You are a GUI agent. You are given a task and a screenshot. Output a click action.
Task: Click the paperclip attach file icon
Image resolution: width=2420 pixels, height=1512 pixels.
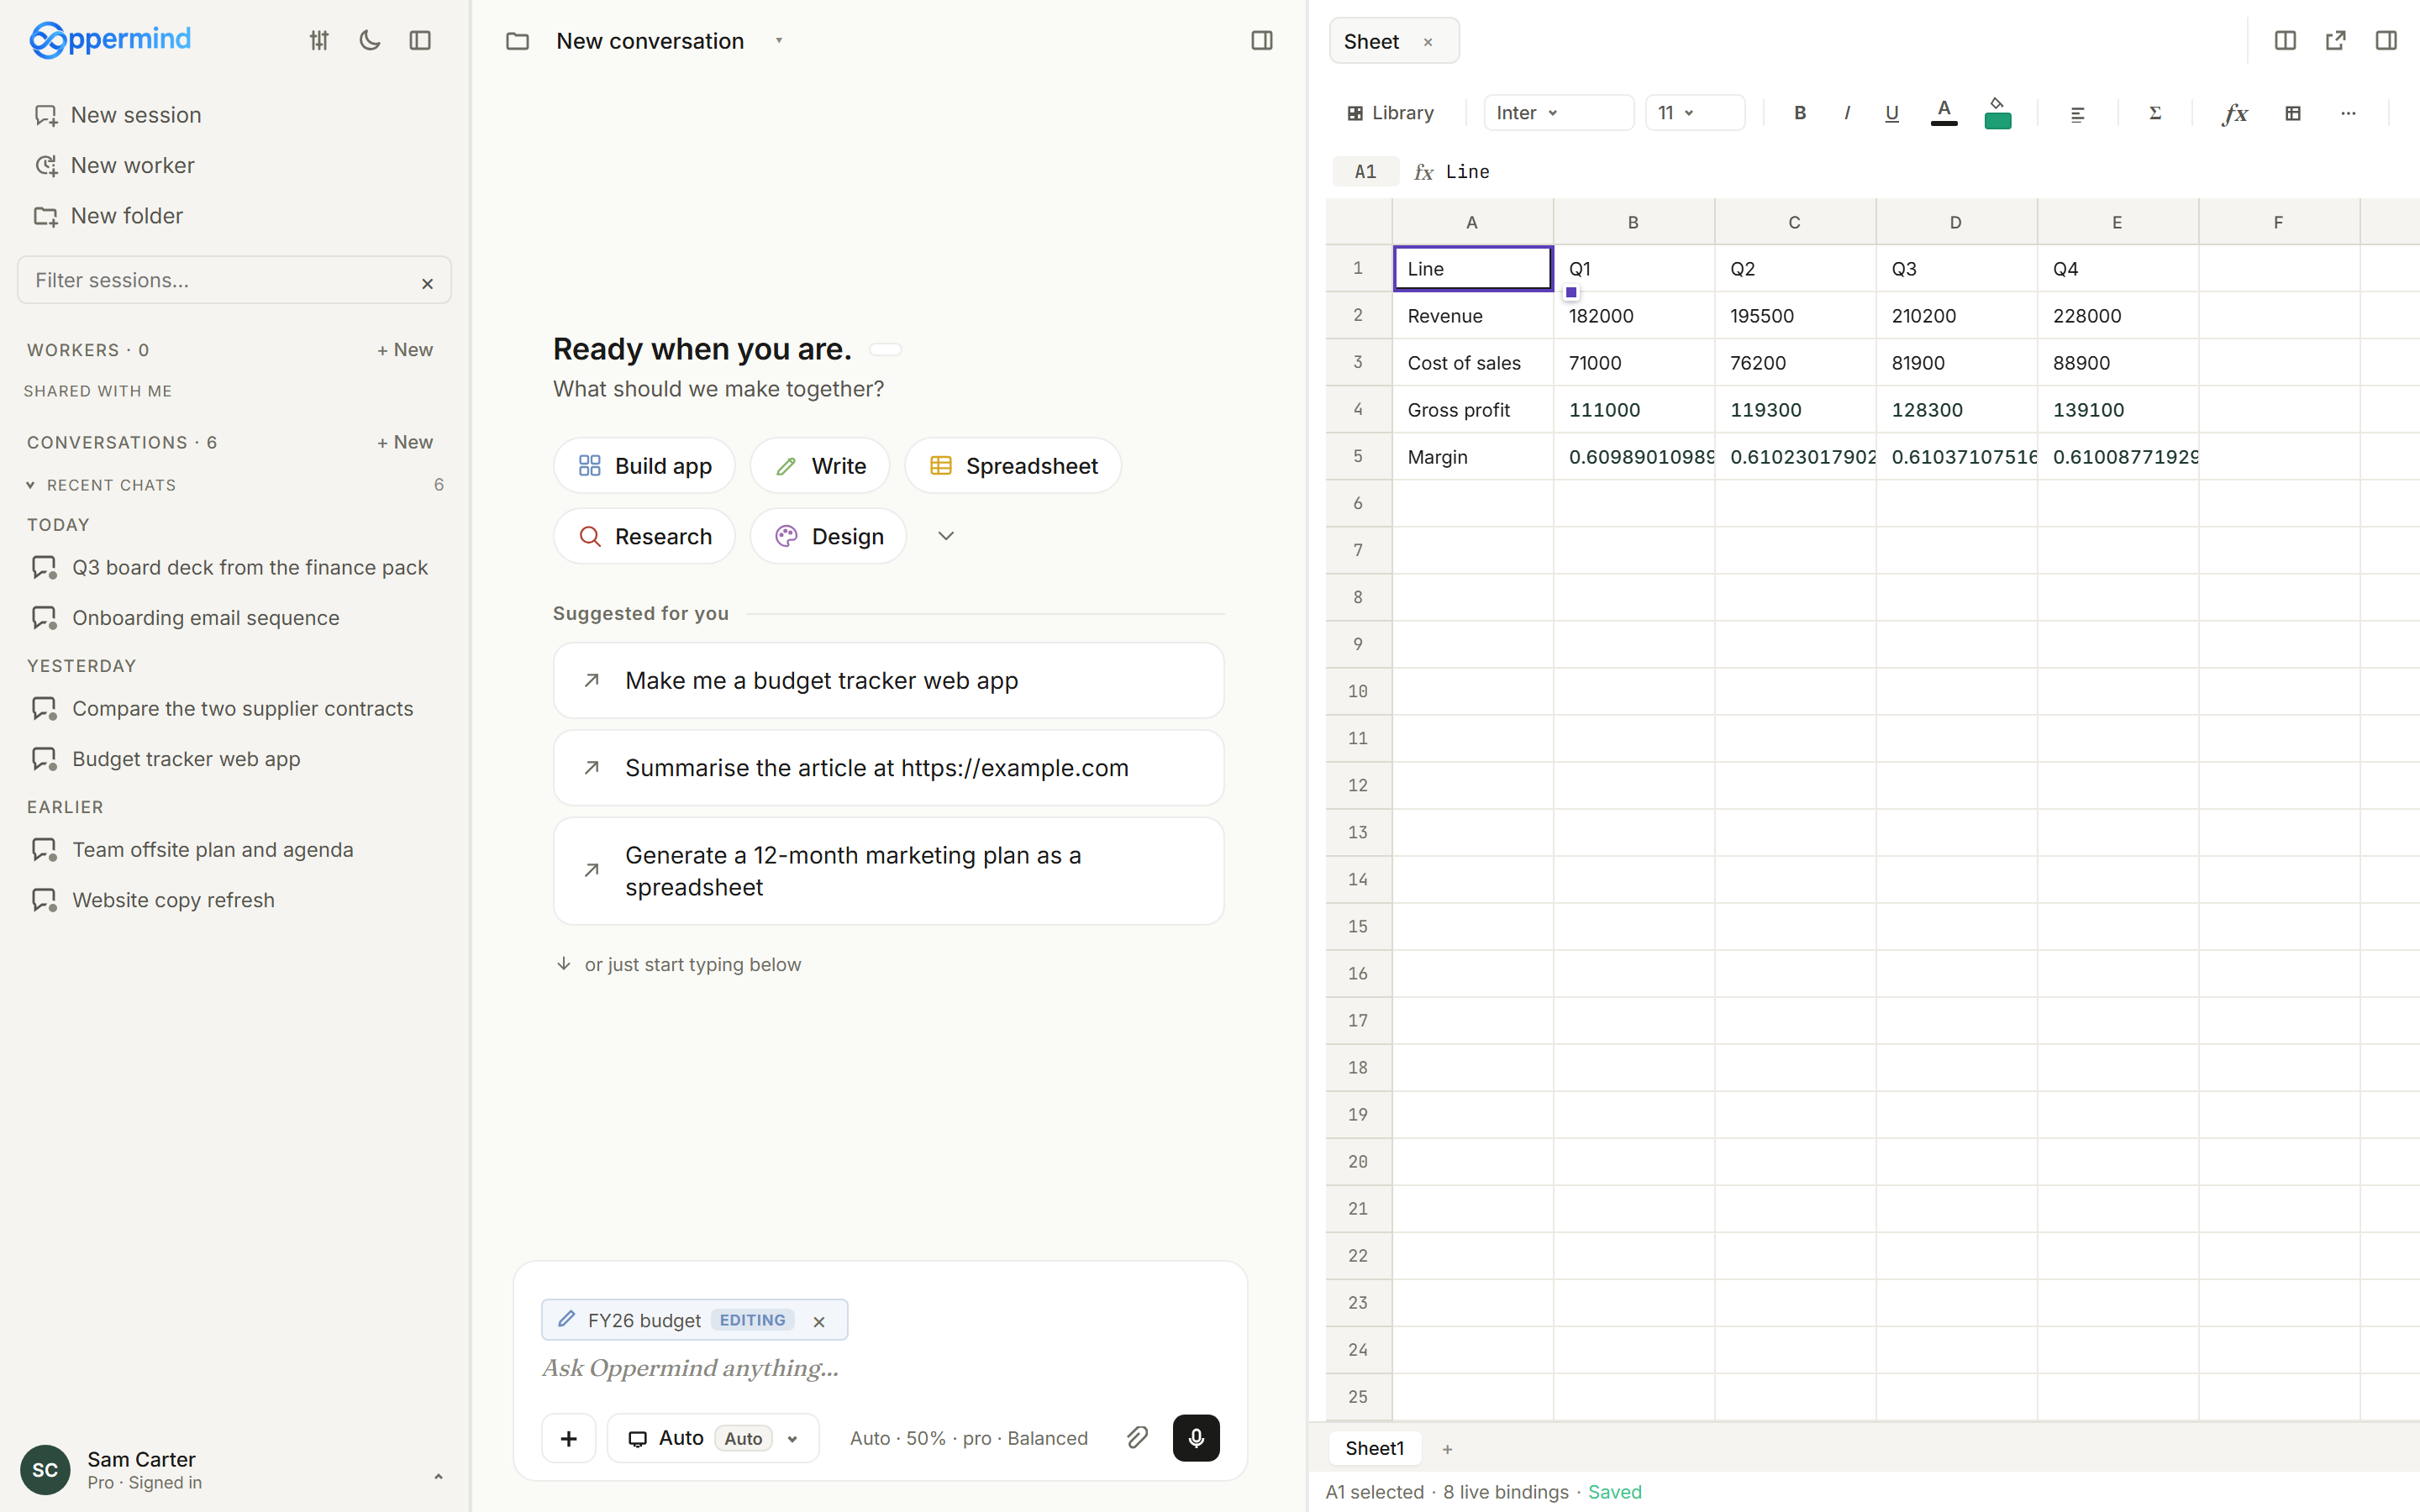tap(1137, 1438)
